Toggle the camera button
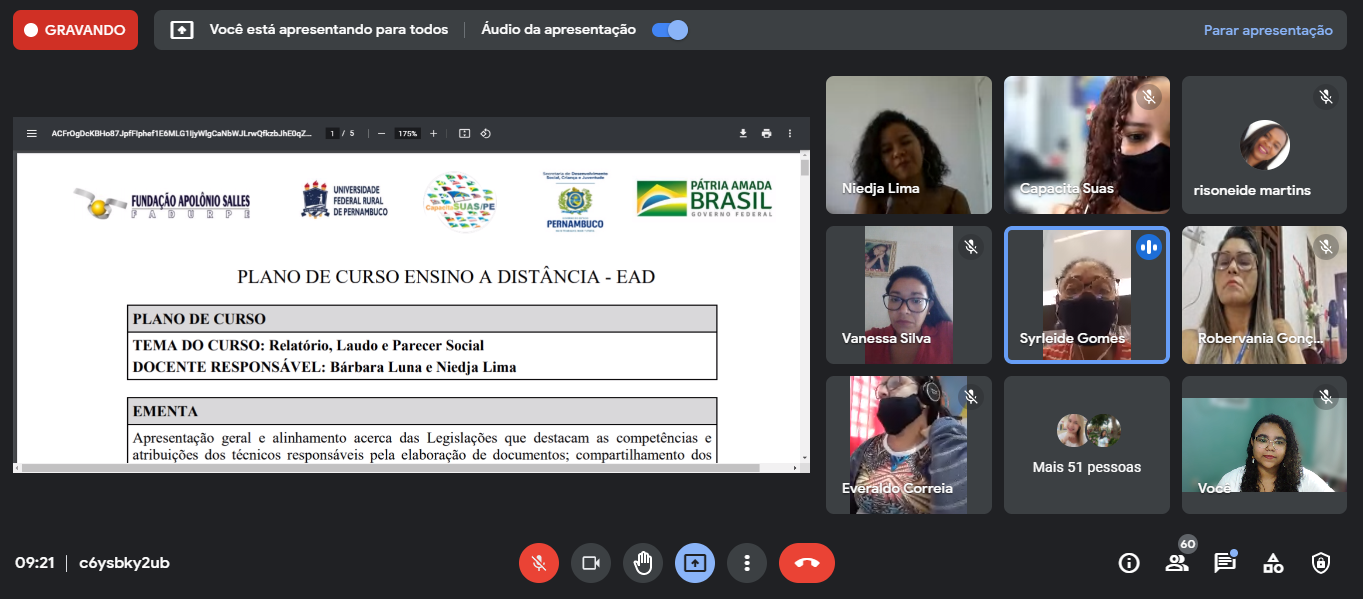The width and height of the screenshot is (1363, 599). [x=590, y=563]
